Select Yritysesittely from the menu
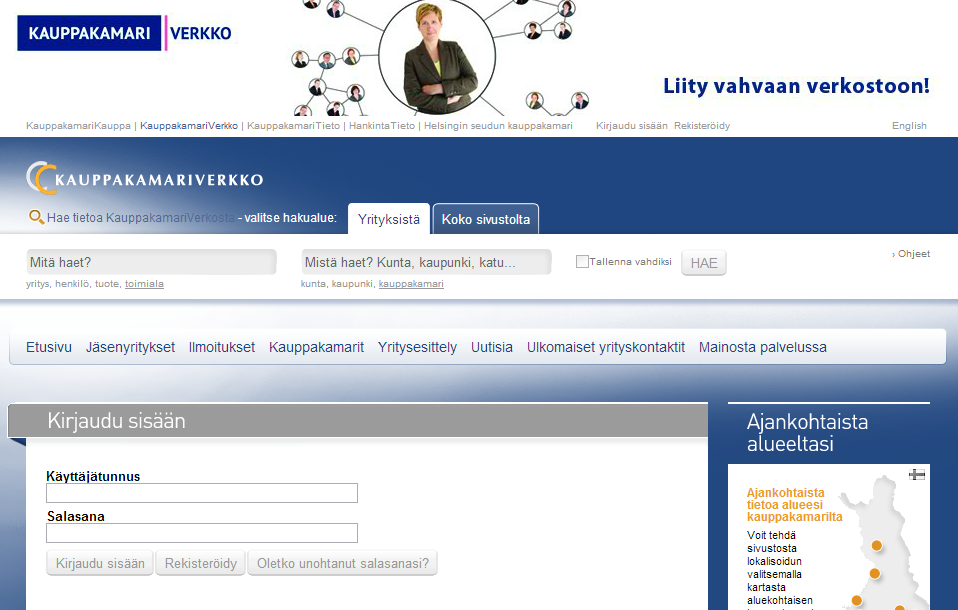 pyautogui.click(x=417, y=347)
